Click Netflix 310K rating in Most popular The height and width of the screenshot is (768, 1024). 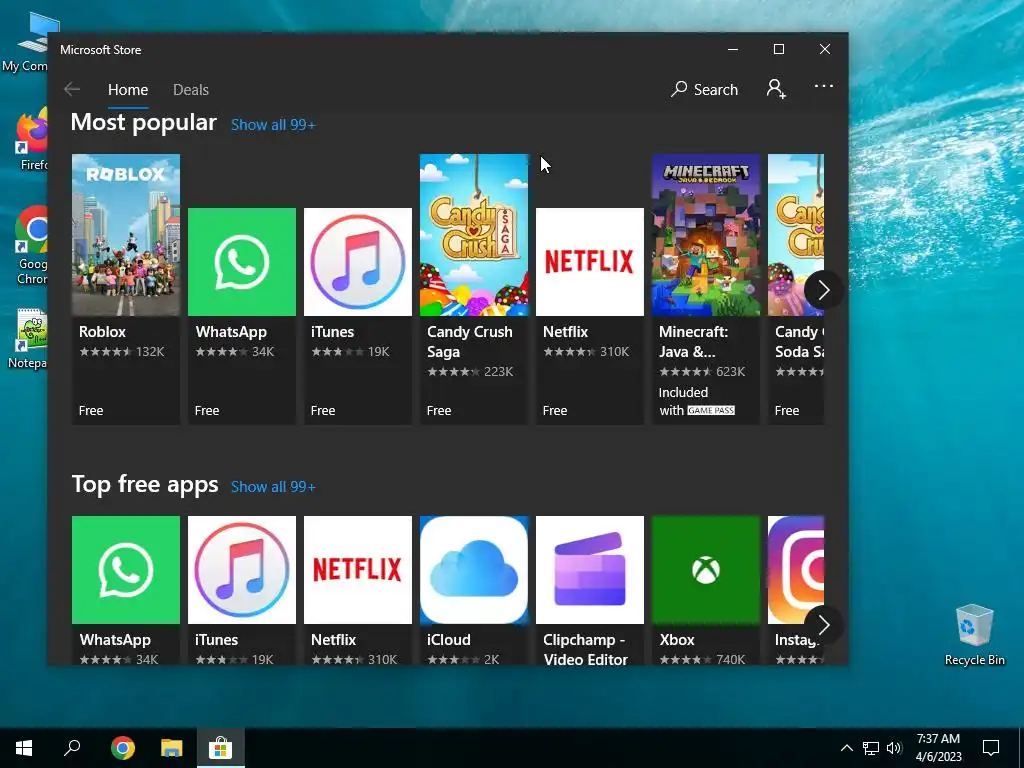(x=586, y=352)
